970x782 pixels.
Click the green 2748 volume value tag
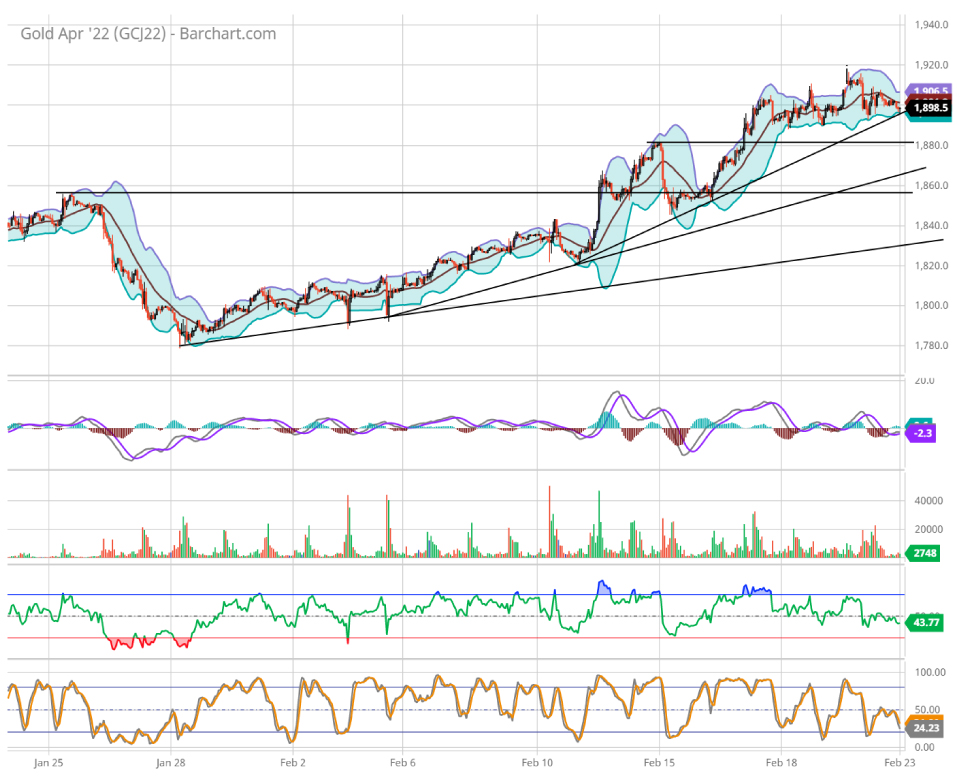[x=924, y=552]
